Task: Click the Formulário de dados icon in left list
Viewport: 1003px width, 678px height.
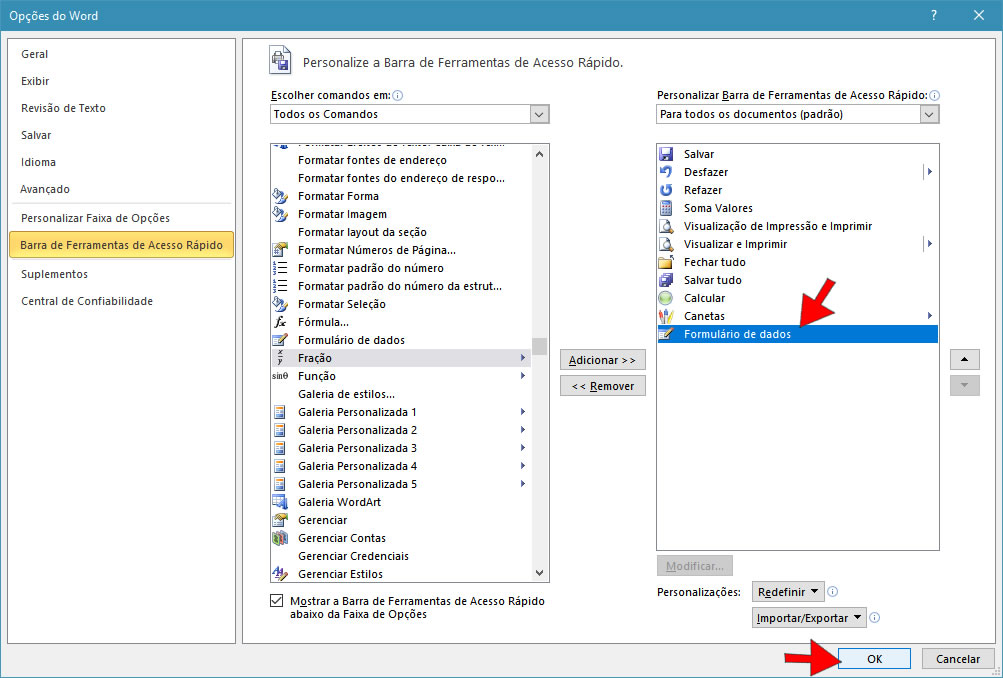Action: point(280,340)
